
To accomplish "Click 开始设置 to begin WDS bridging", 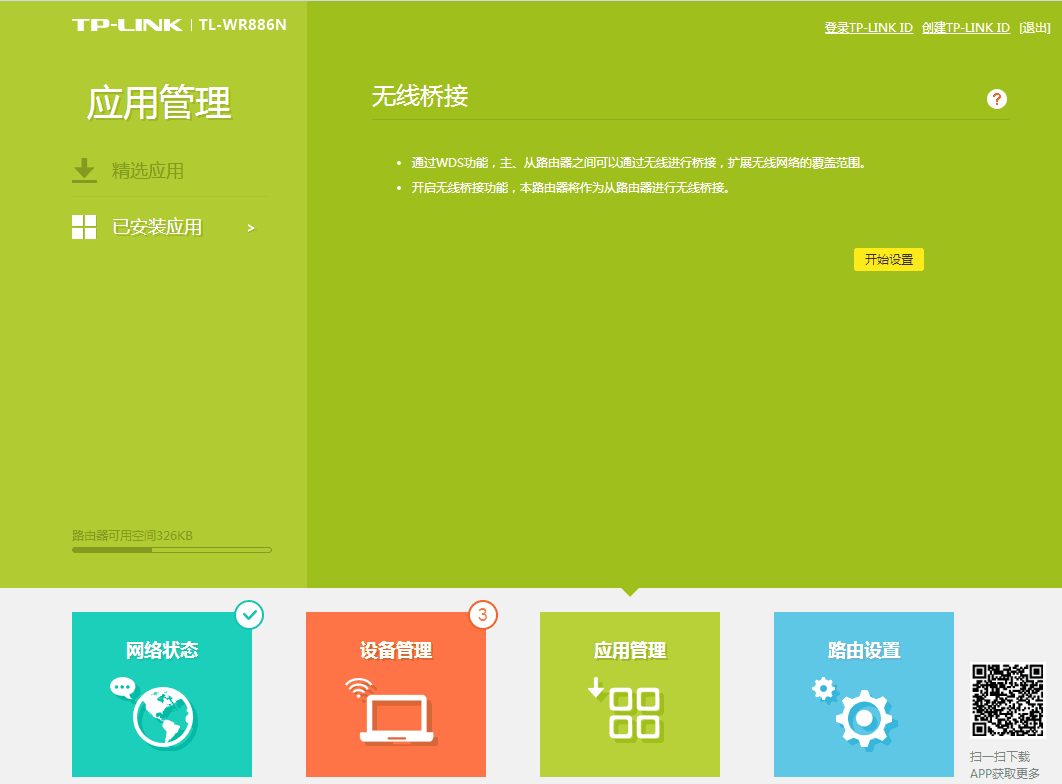I will pyautogui.click(x=888, y=259).
